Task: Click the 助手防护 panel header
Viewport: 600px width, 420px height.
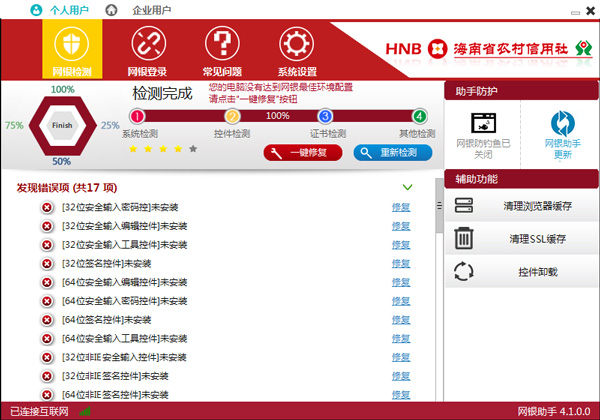Action: (521, 91)
